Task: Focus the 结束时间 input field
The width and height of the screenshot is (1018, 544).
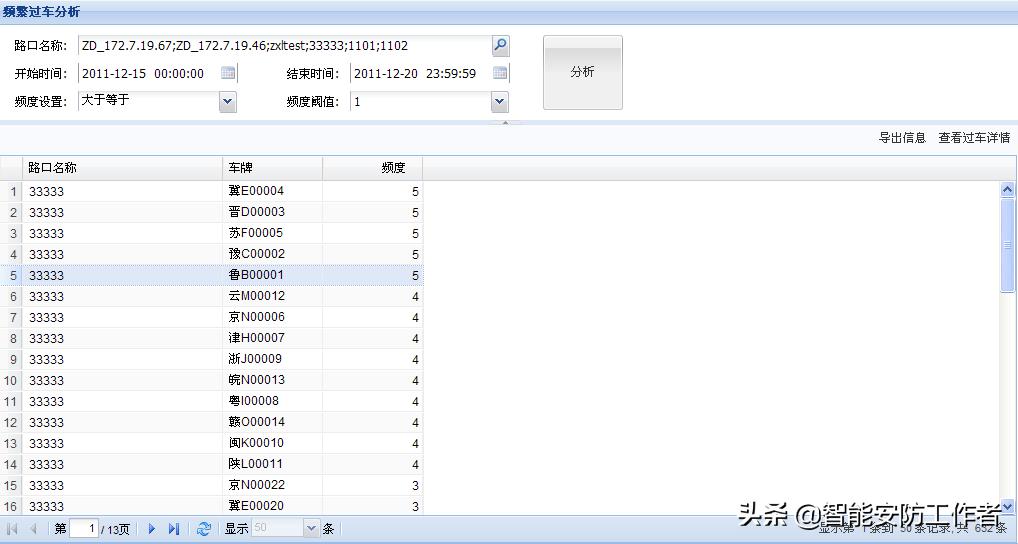Action: coord(421,73)
